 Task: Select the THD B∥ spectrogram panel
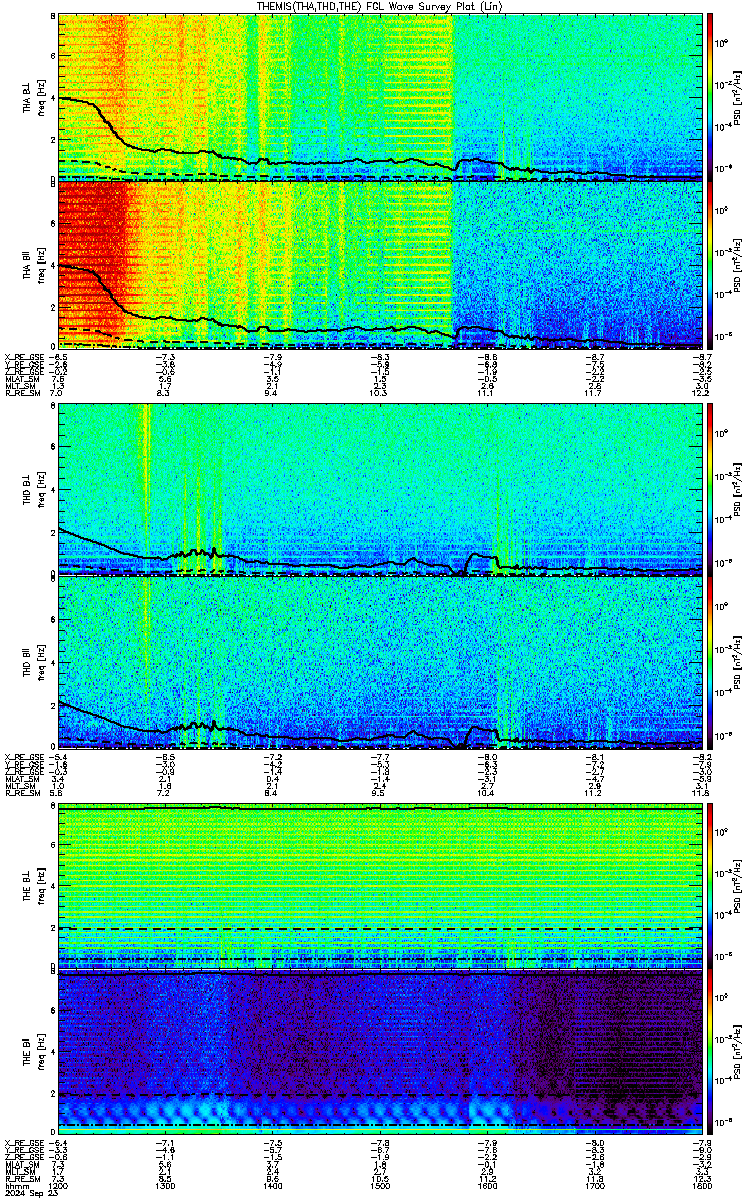click(379, 661)
